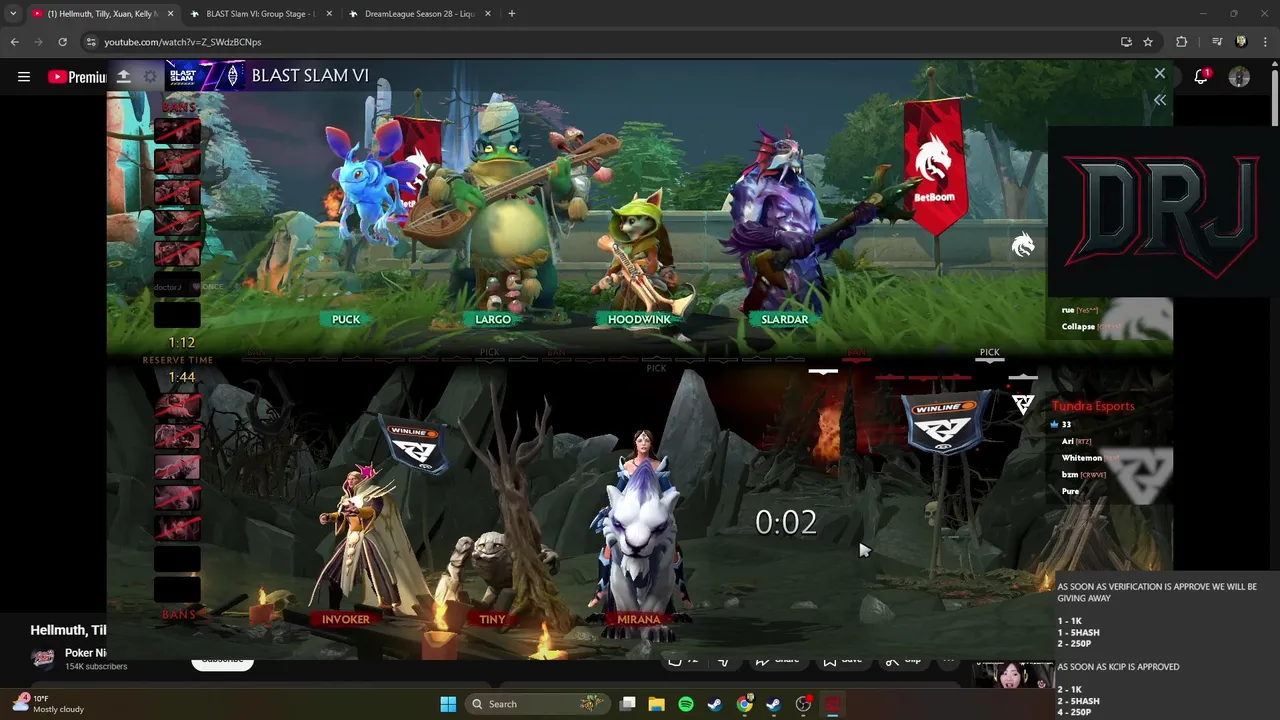Open the Windows Start menu
The image size is (1280, 720).
tap(448, 704)
